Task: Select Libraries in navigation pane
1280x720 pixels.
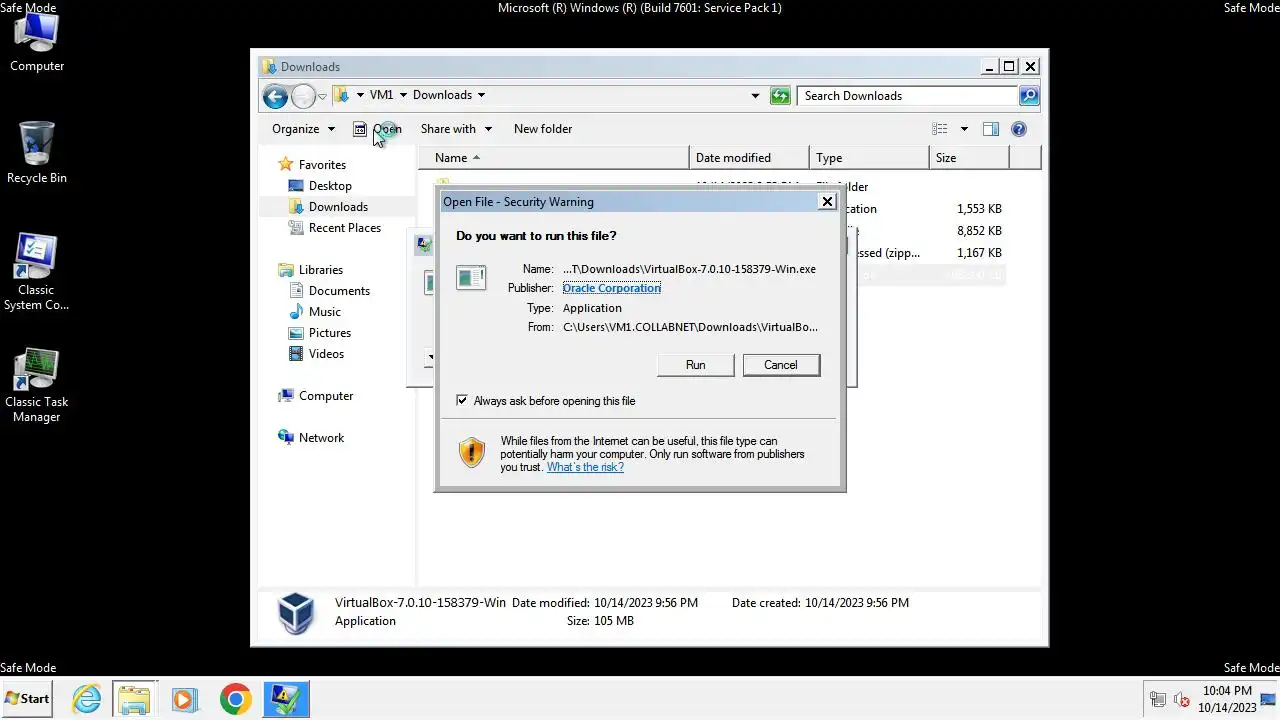Action: point(320,270)
